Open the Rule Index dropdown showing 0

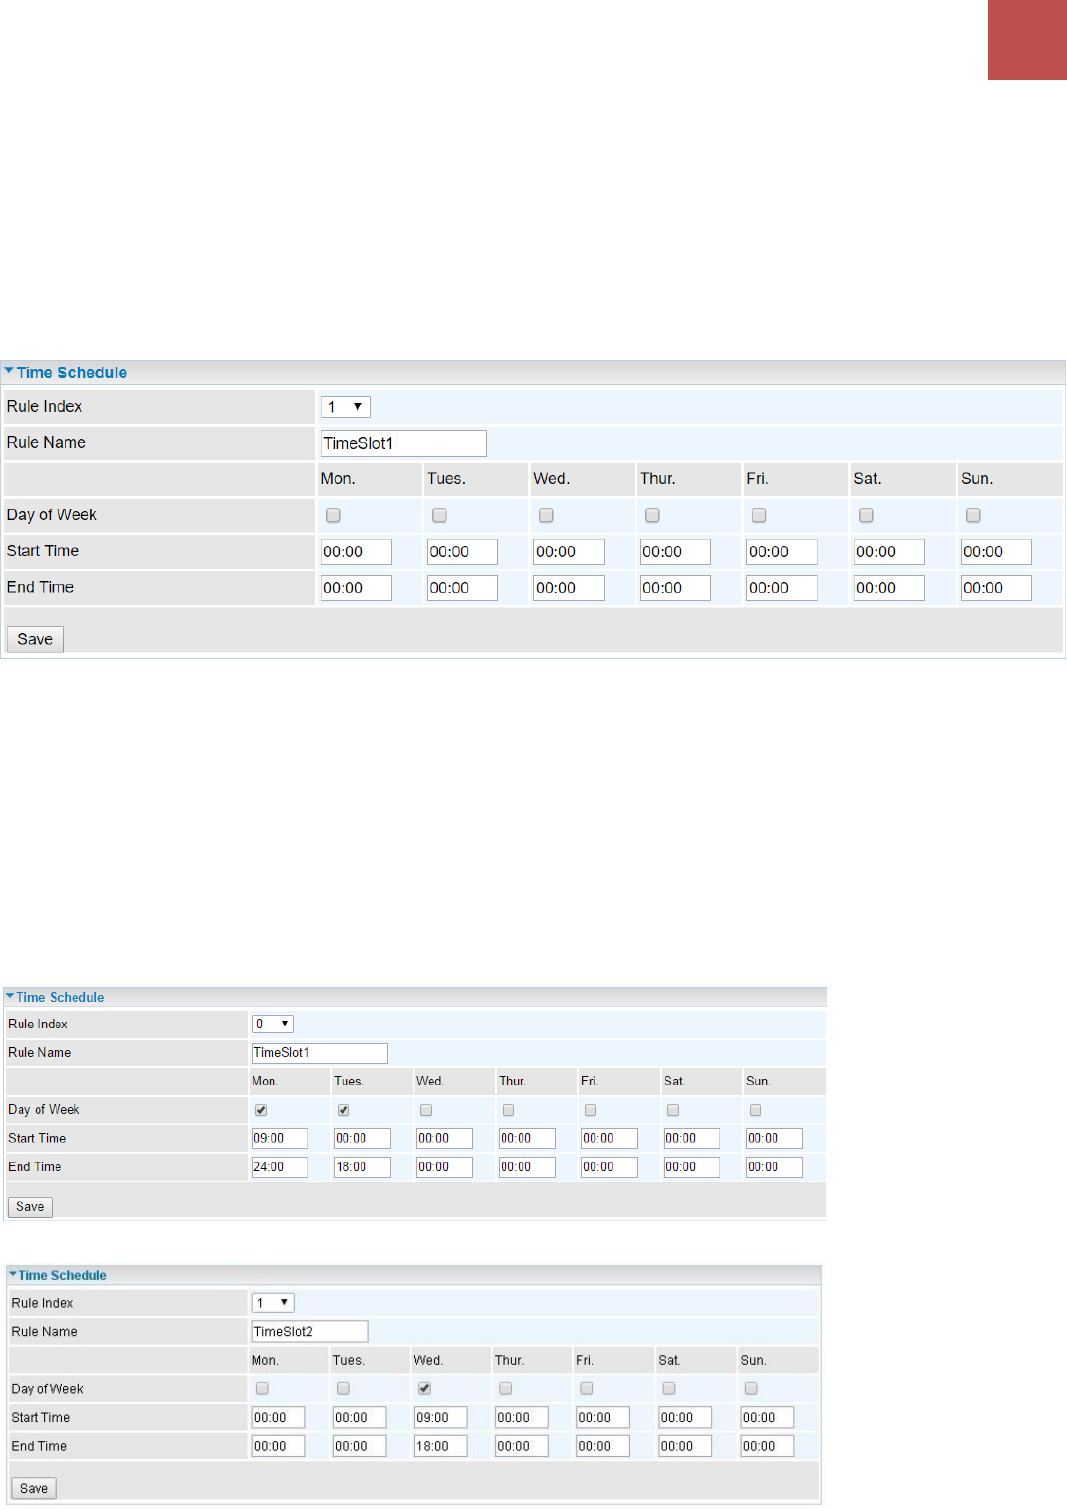(x=273, y=1024)
